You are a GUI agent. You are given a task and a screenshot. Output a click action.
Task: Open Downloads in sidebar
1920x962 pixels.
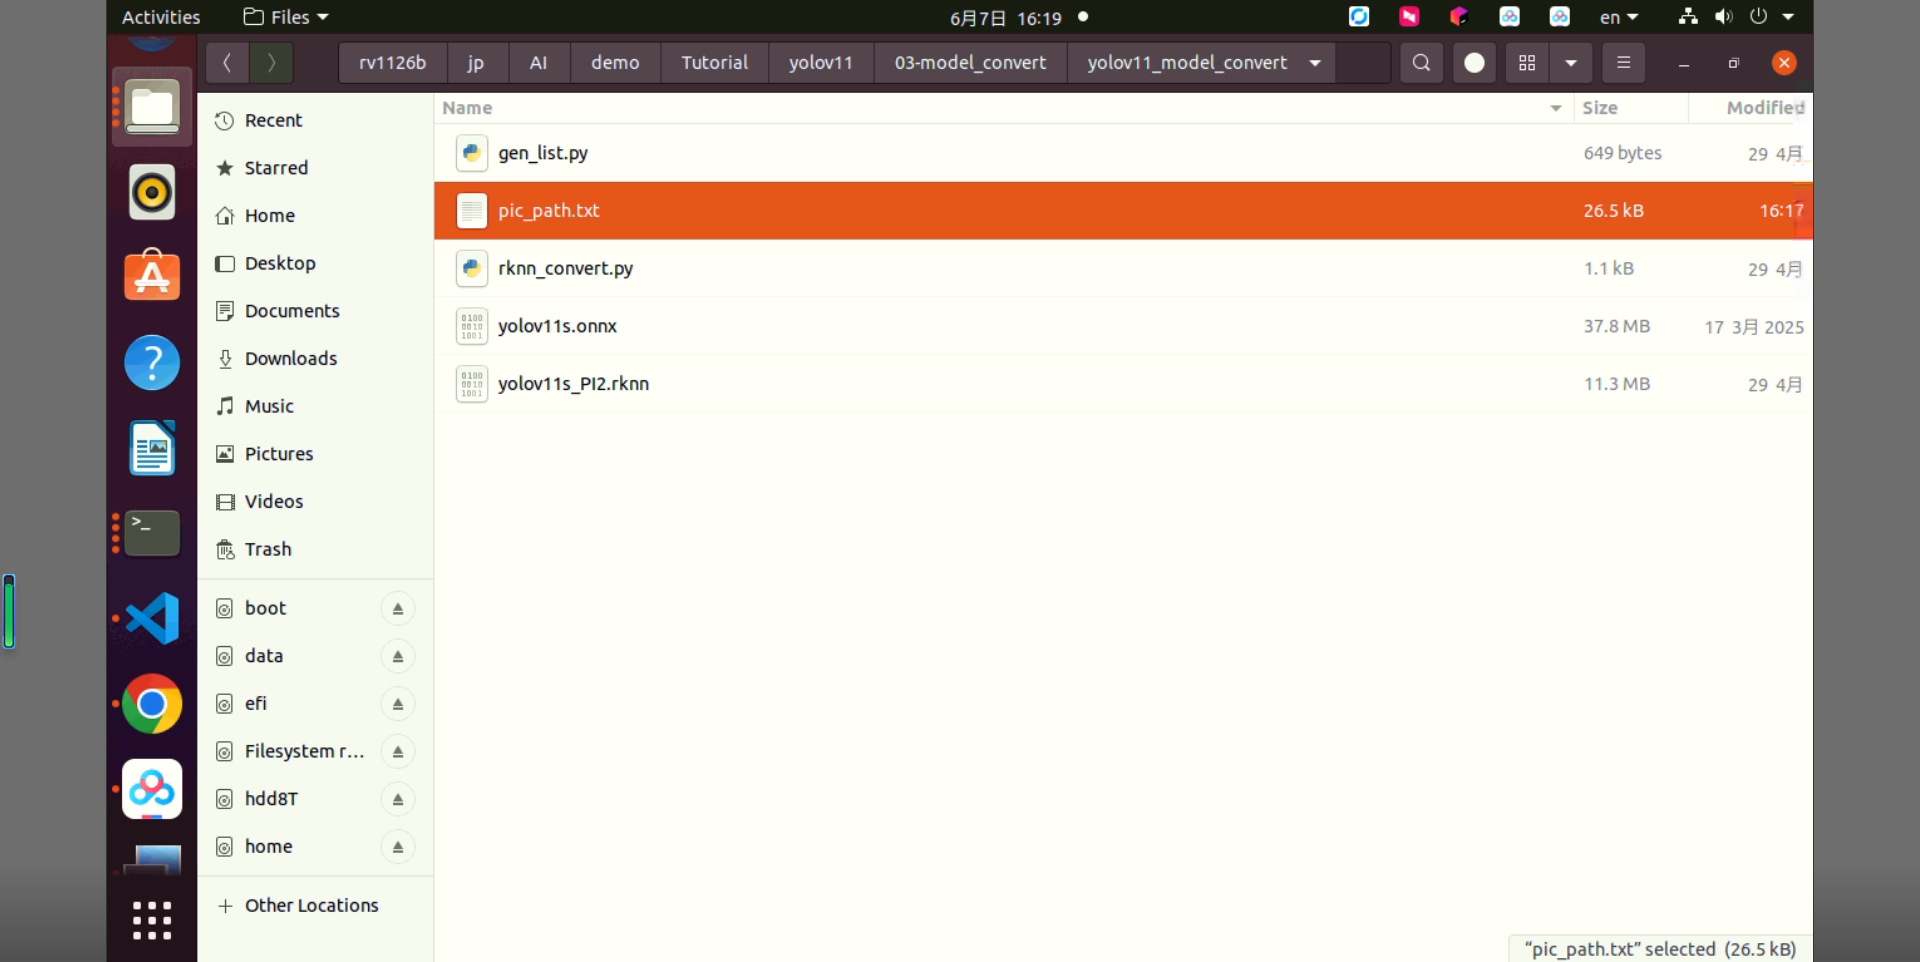tap(315, 359)
